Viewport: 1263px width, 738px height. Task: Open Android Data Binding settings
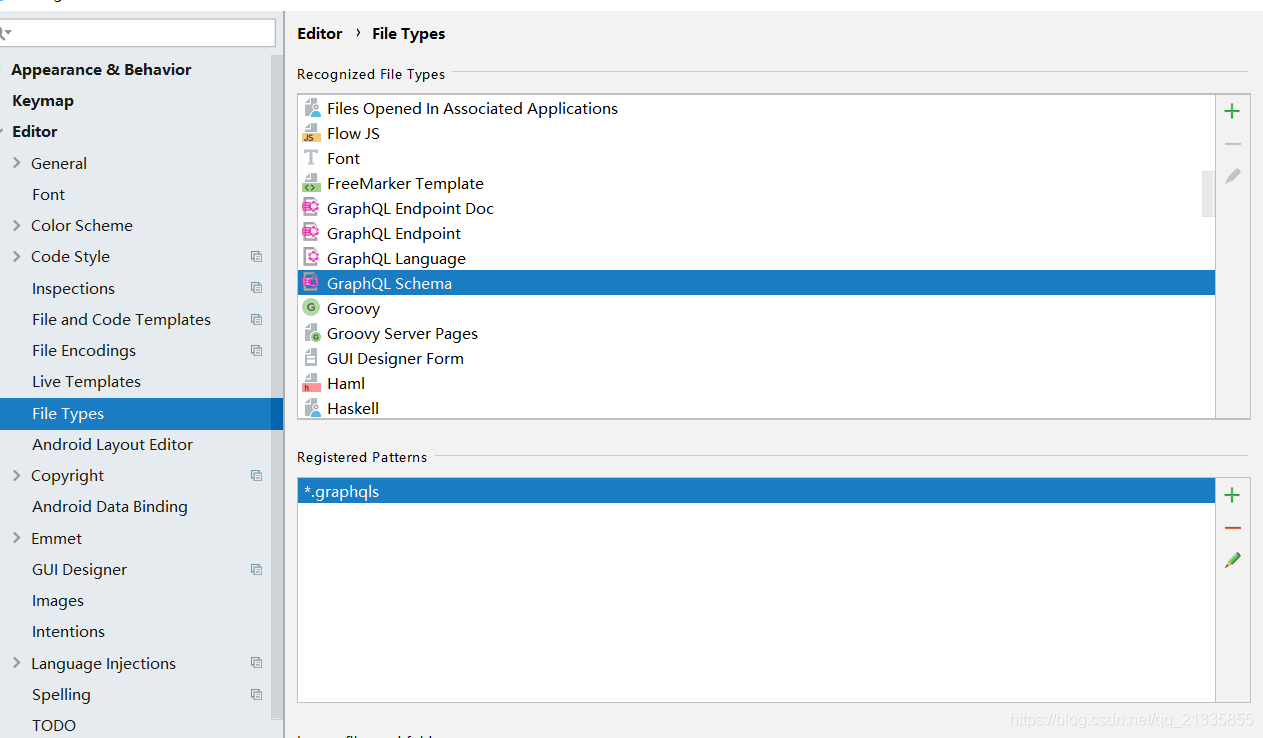pos(110,507)
